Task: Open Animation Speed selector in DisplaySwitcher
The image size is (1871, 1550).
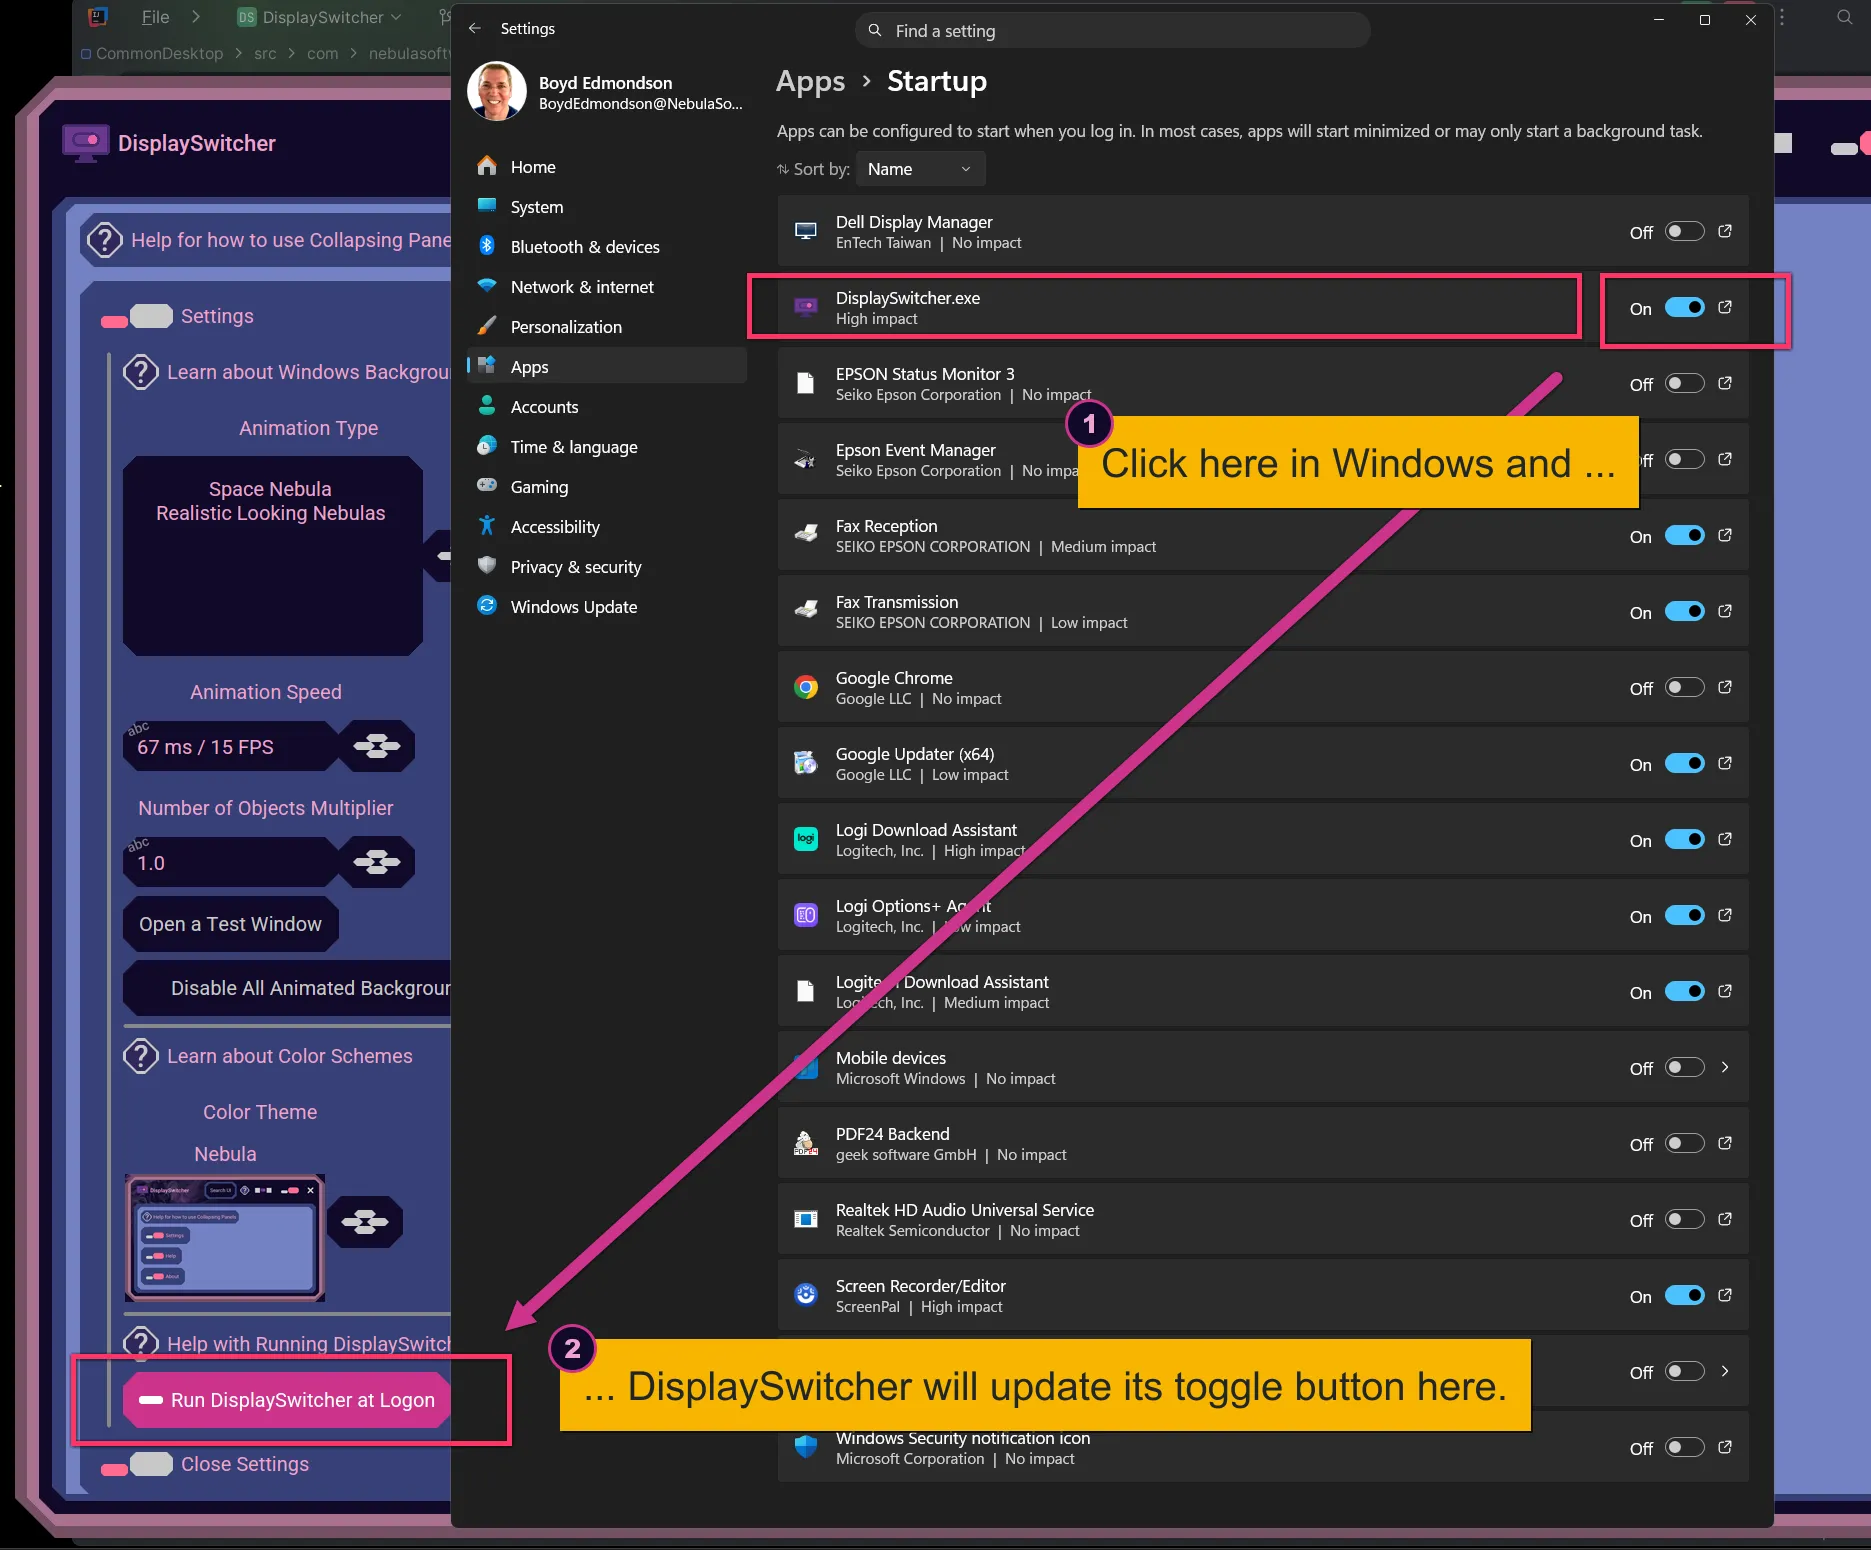Action: (x=377, y=746)
